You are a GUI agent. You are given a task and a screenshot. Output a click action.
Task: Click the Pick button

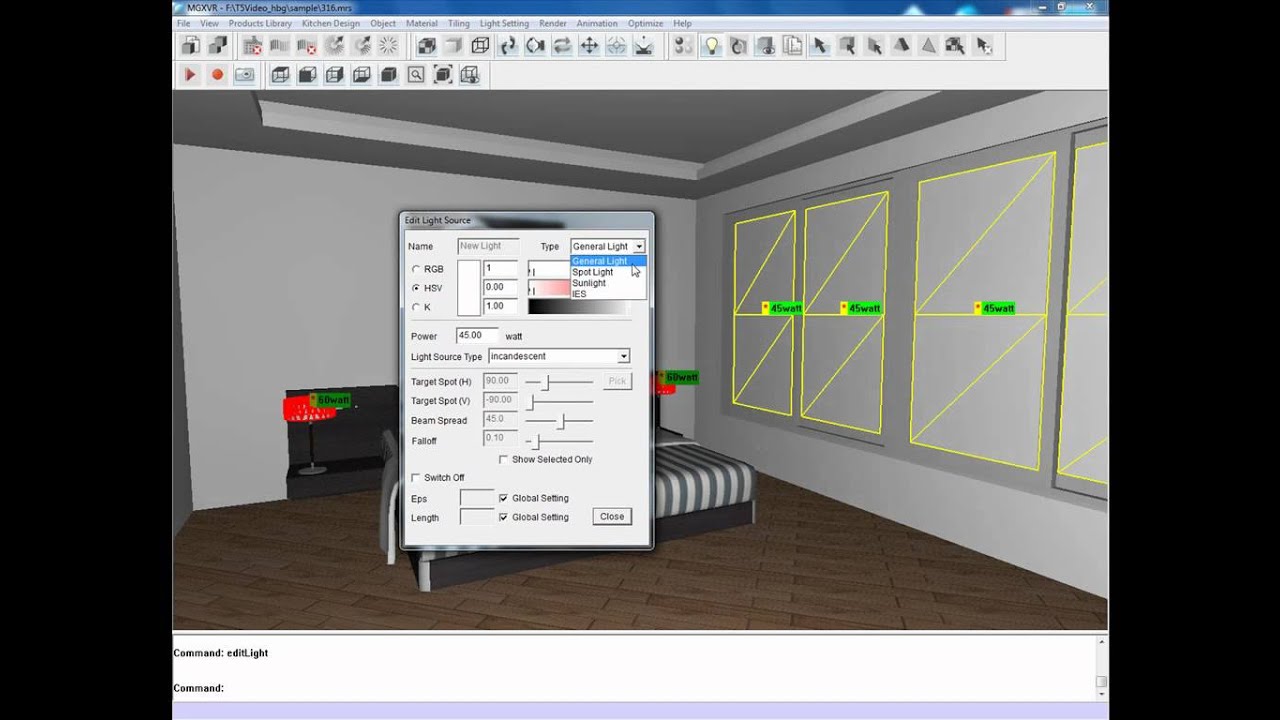click(x=617, y=381)
